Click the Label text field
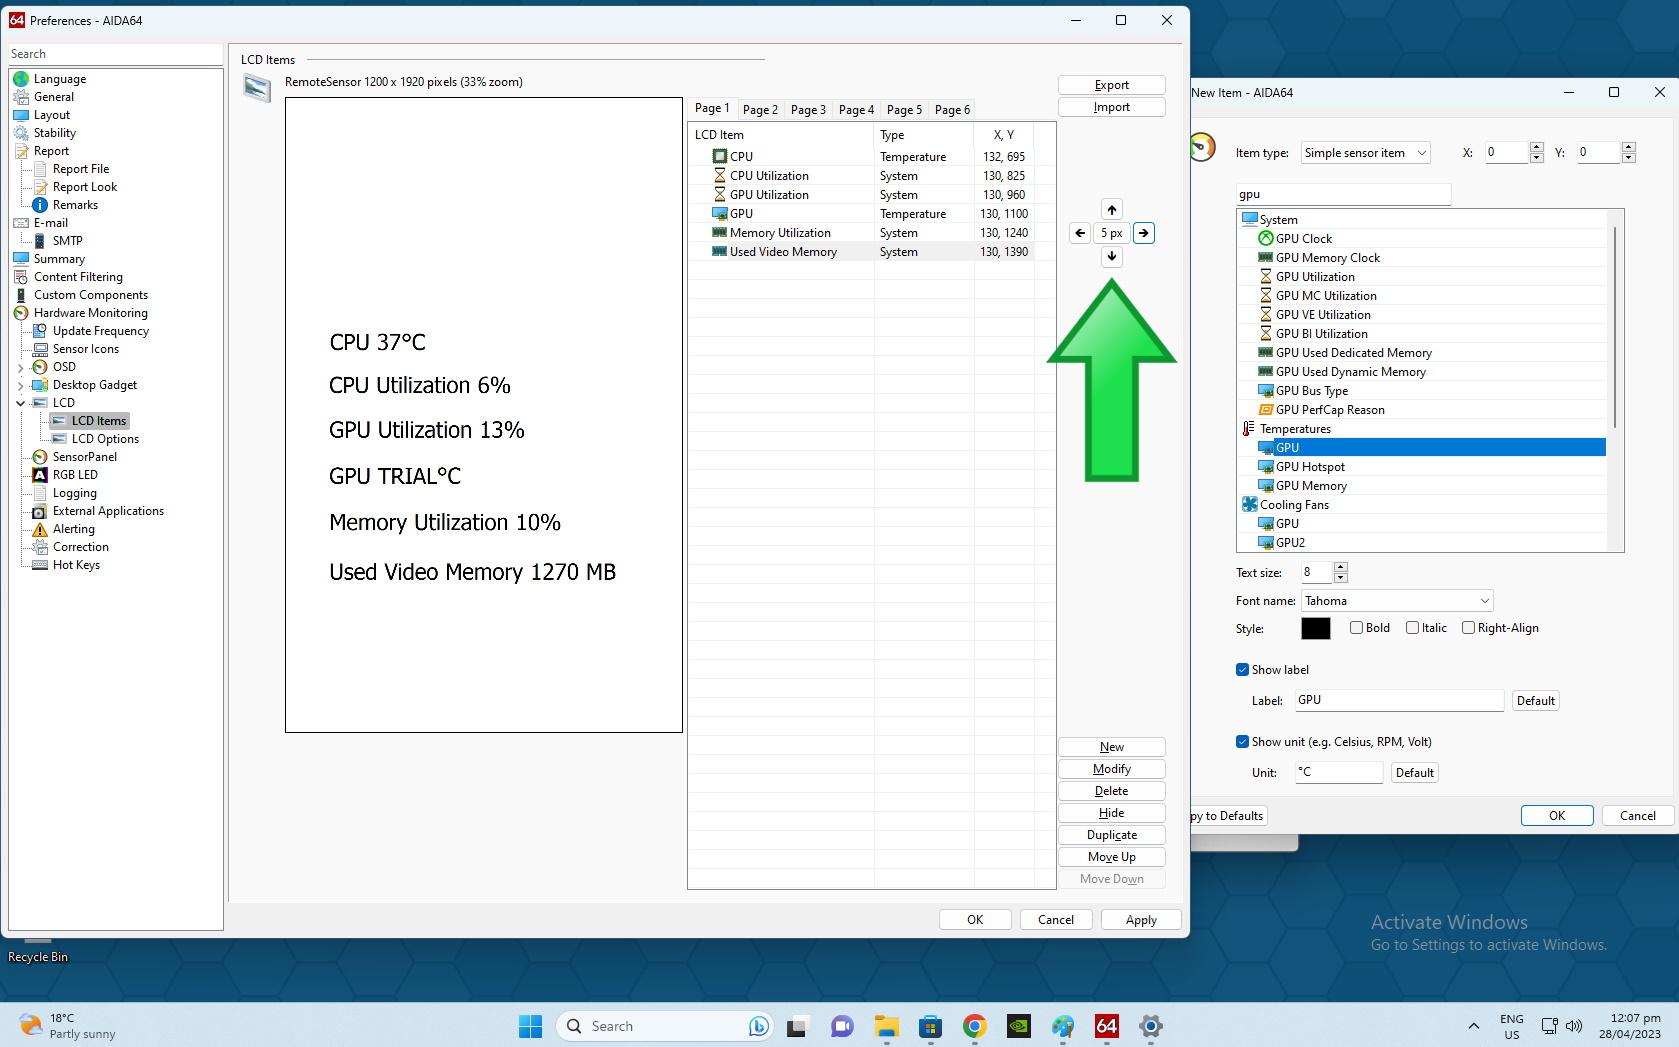 coord(1400,701)
